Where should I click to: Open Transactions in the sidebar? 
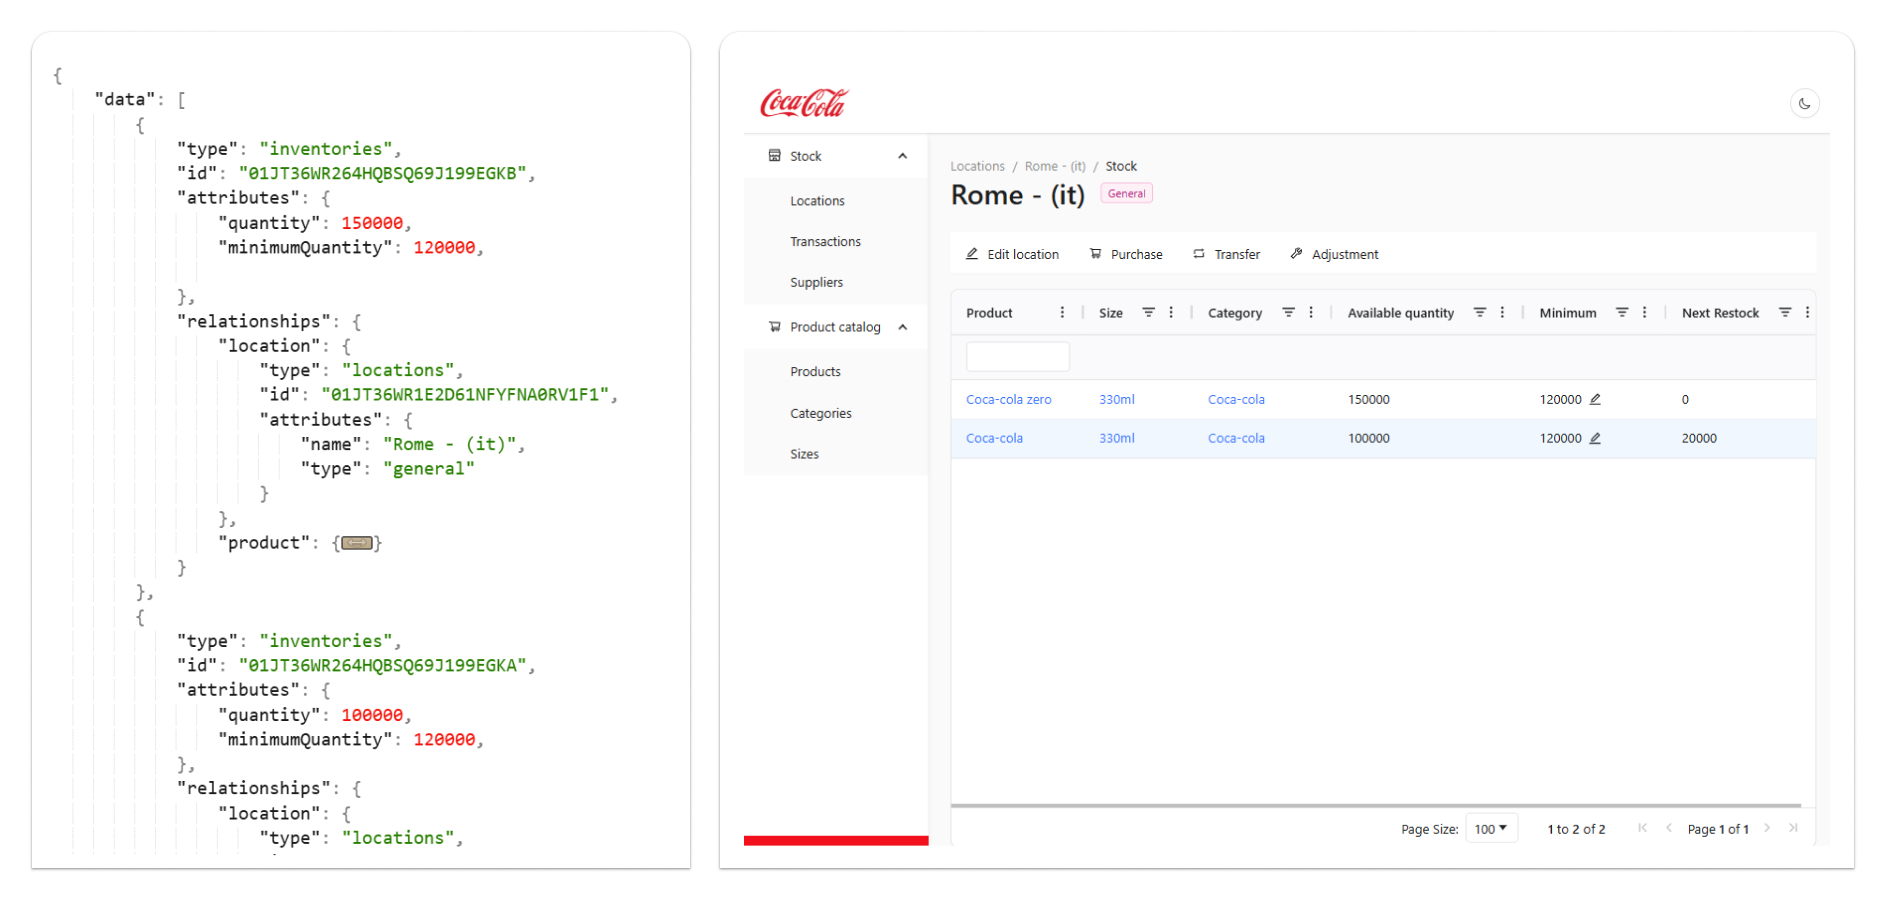click(x=825, y=242)
